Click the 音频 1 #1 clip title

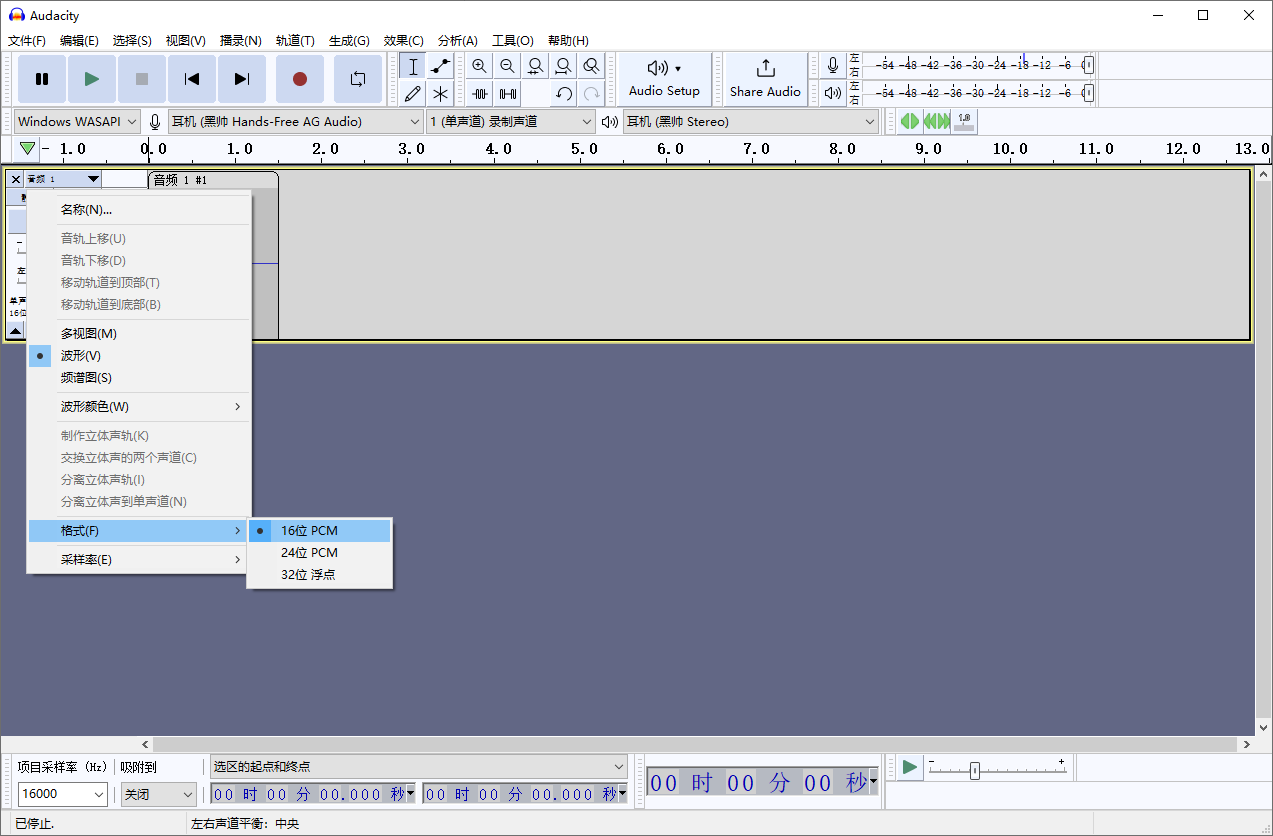[180, 180]
